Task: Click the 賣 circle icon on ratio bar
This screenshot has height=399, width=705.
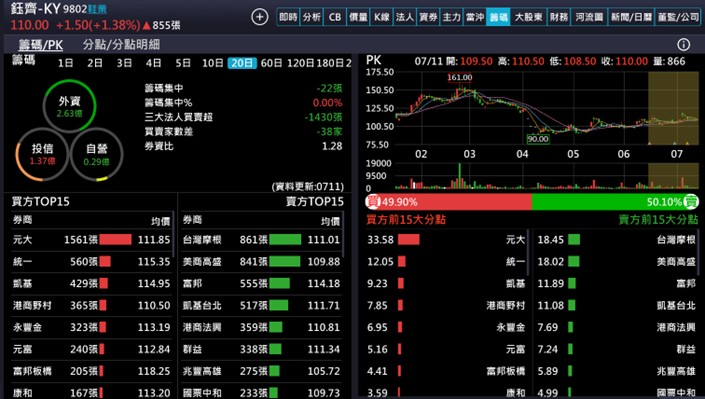Action: click(x=691, y=202)
